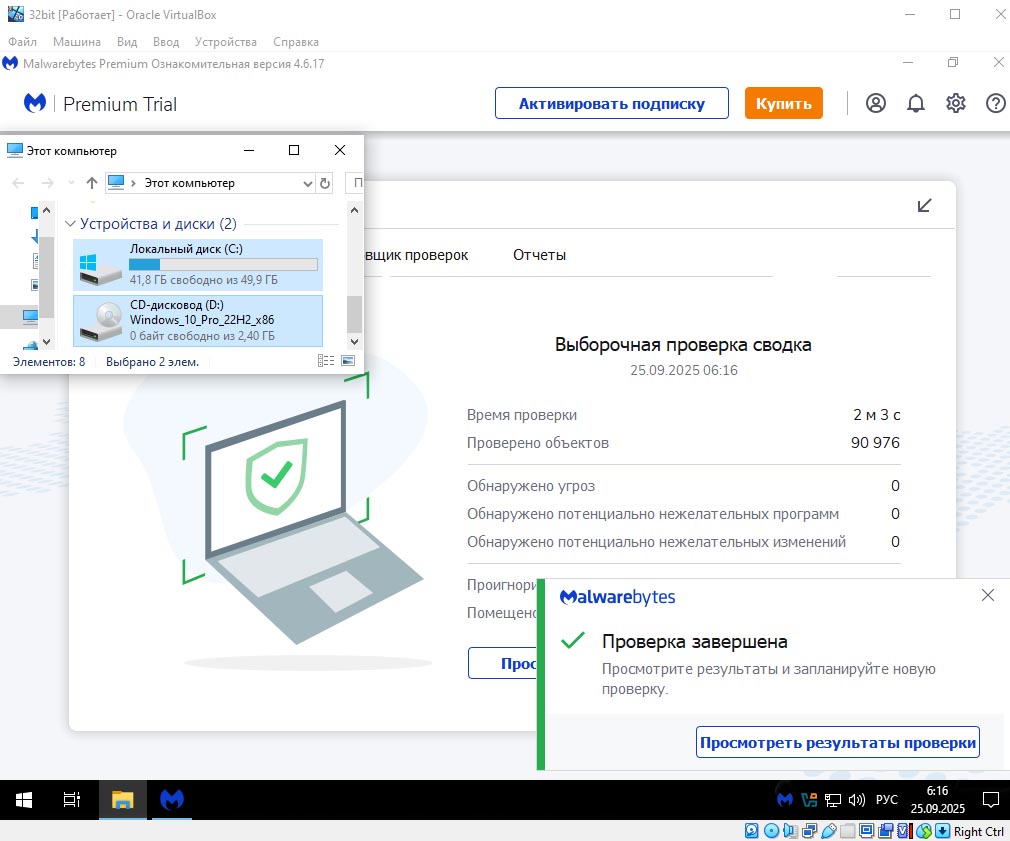The height and width of the screenshot is (841, 1010).
Task: Click Malwarebytes taskbar icon
Action: [x=172, y=800]
